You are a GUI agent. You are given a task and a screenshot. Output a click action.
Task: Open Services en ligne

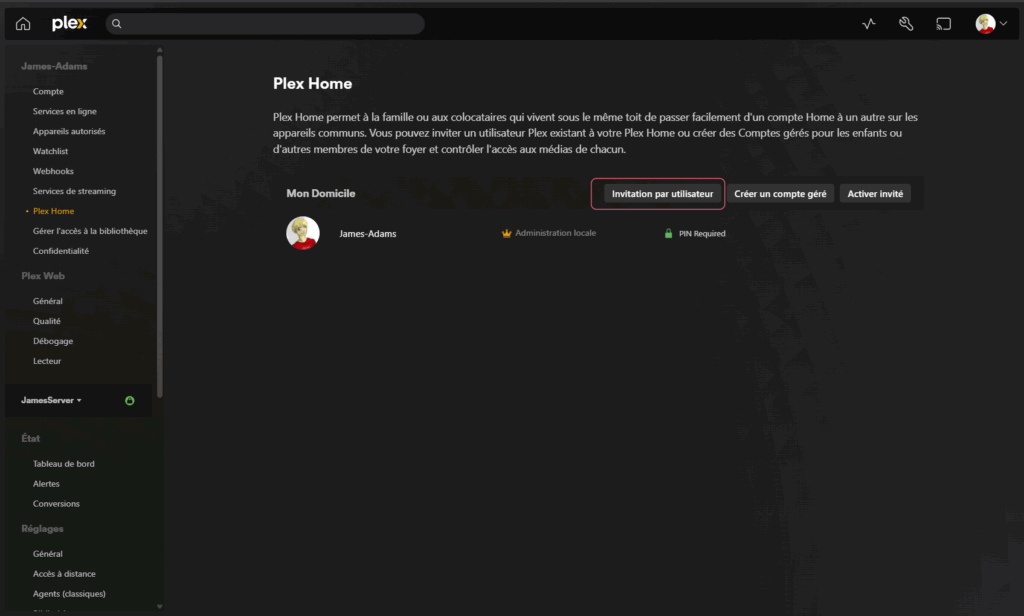click(x=65, y=112)
